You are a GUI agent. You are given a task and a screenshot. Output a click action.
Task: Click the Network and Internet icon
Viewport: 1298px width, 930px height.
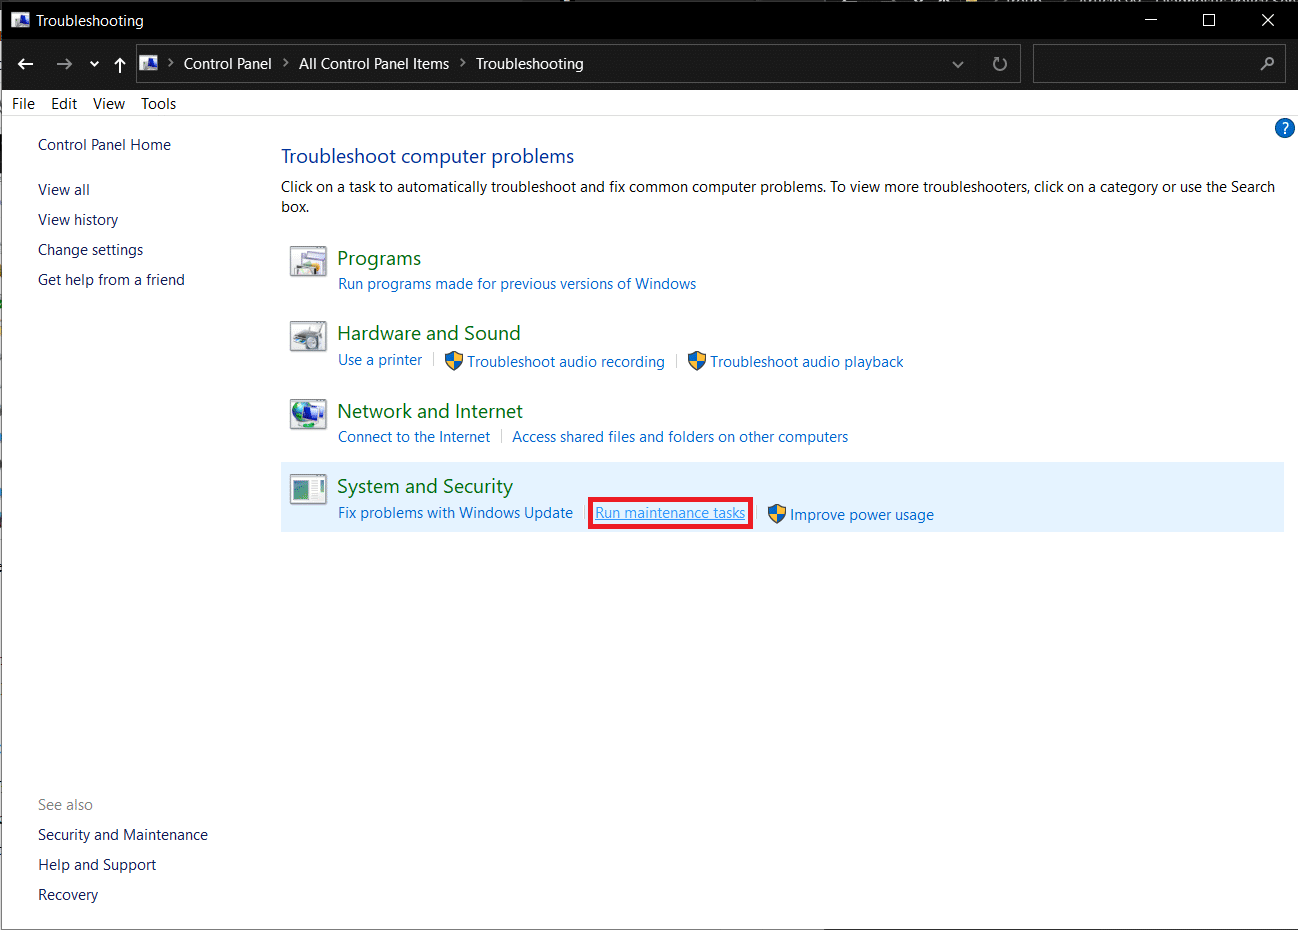[308, 413]
